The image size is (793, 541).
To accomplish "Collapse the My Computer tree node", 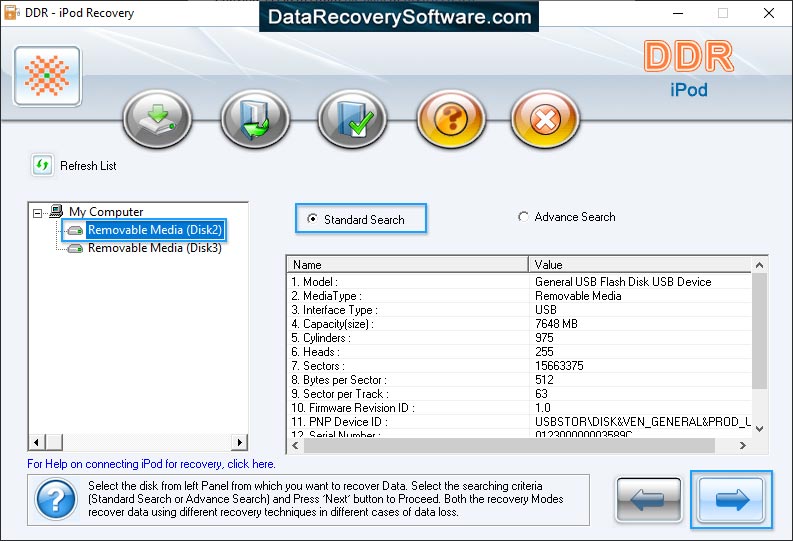I will [x=37, y=213].
